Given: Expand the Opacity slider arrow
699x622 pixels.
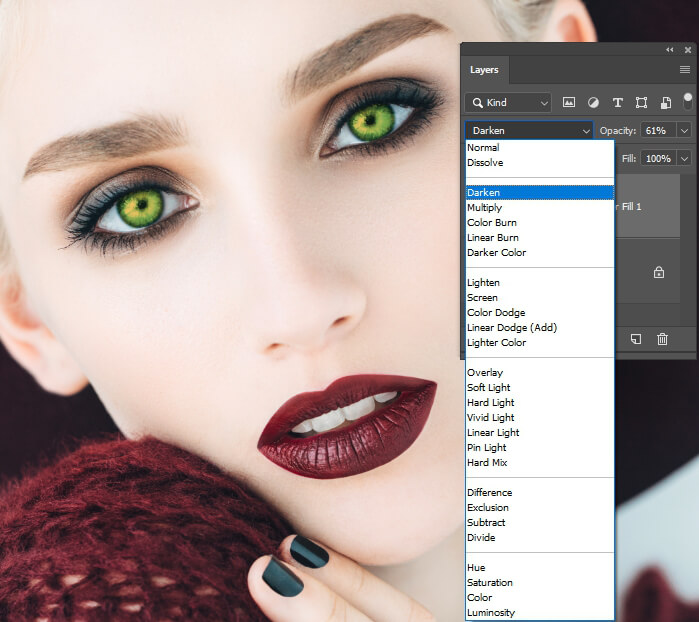Looking at the screenshot, I should click(684, 131).
